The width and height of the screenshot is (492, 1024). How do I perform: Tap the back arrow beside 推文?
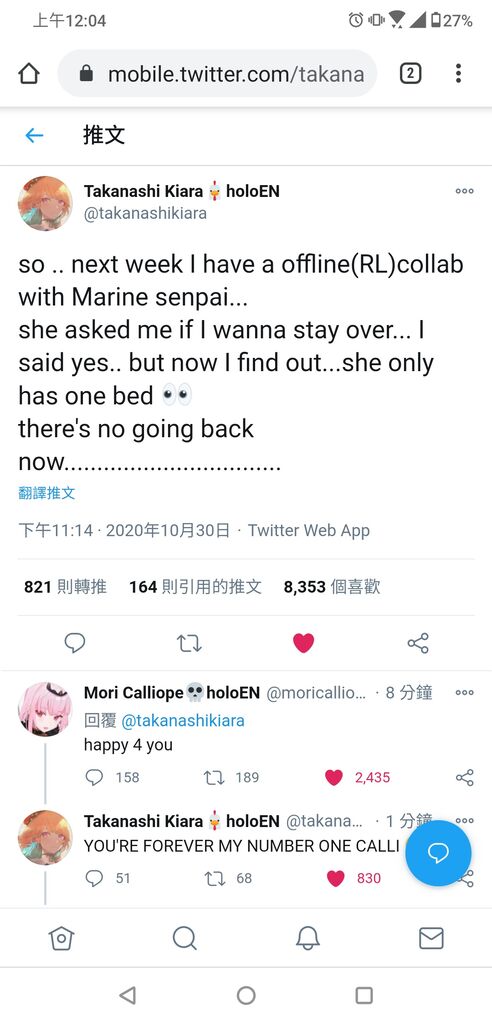click(x=34, y=135)
